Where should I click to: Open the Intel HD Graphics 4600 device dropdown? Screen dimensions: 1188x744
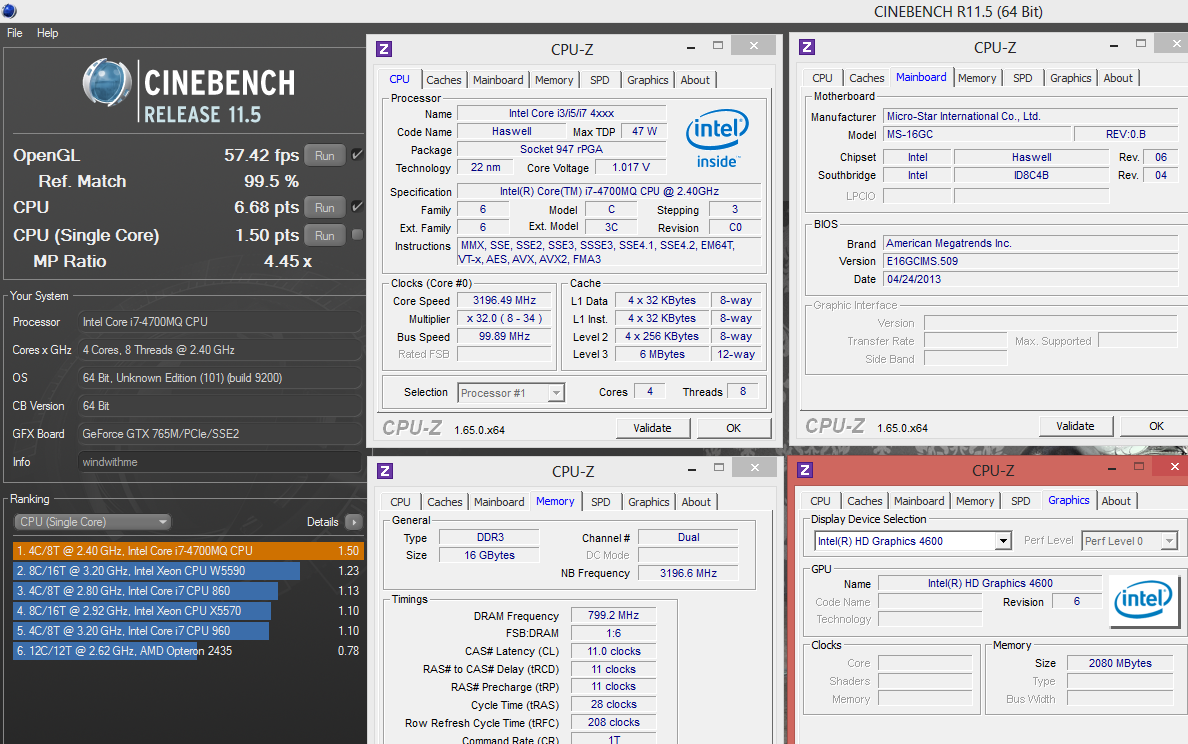point(913,541)
